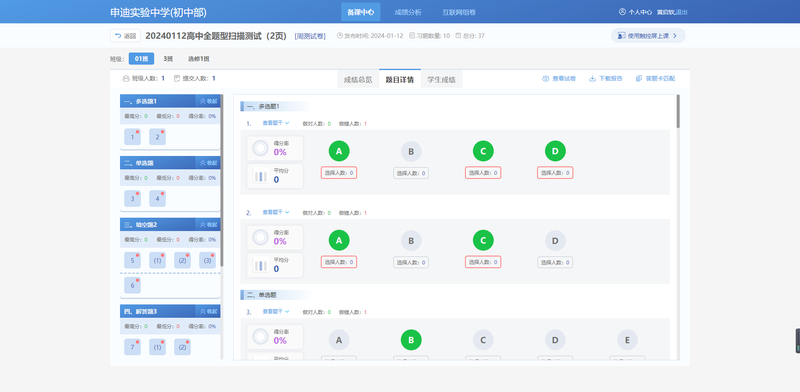Expand 查看题干 dropdown for question 1
This screenshot has height=392, width=800.
[x=276, y=123]
